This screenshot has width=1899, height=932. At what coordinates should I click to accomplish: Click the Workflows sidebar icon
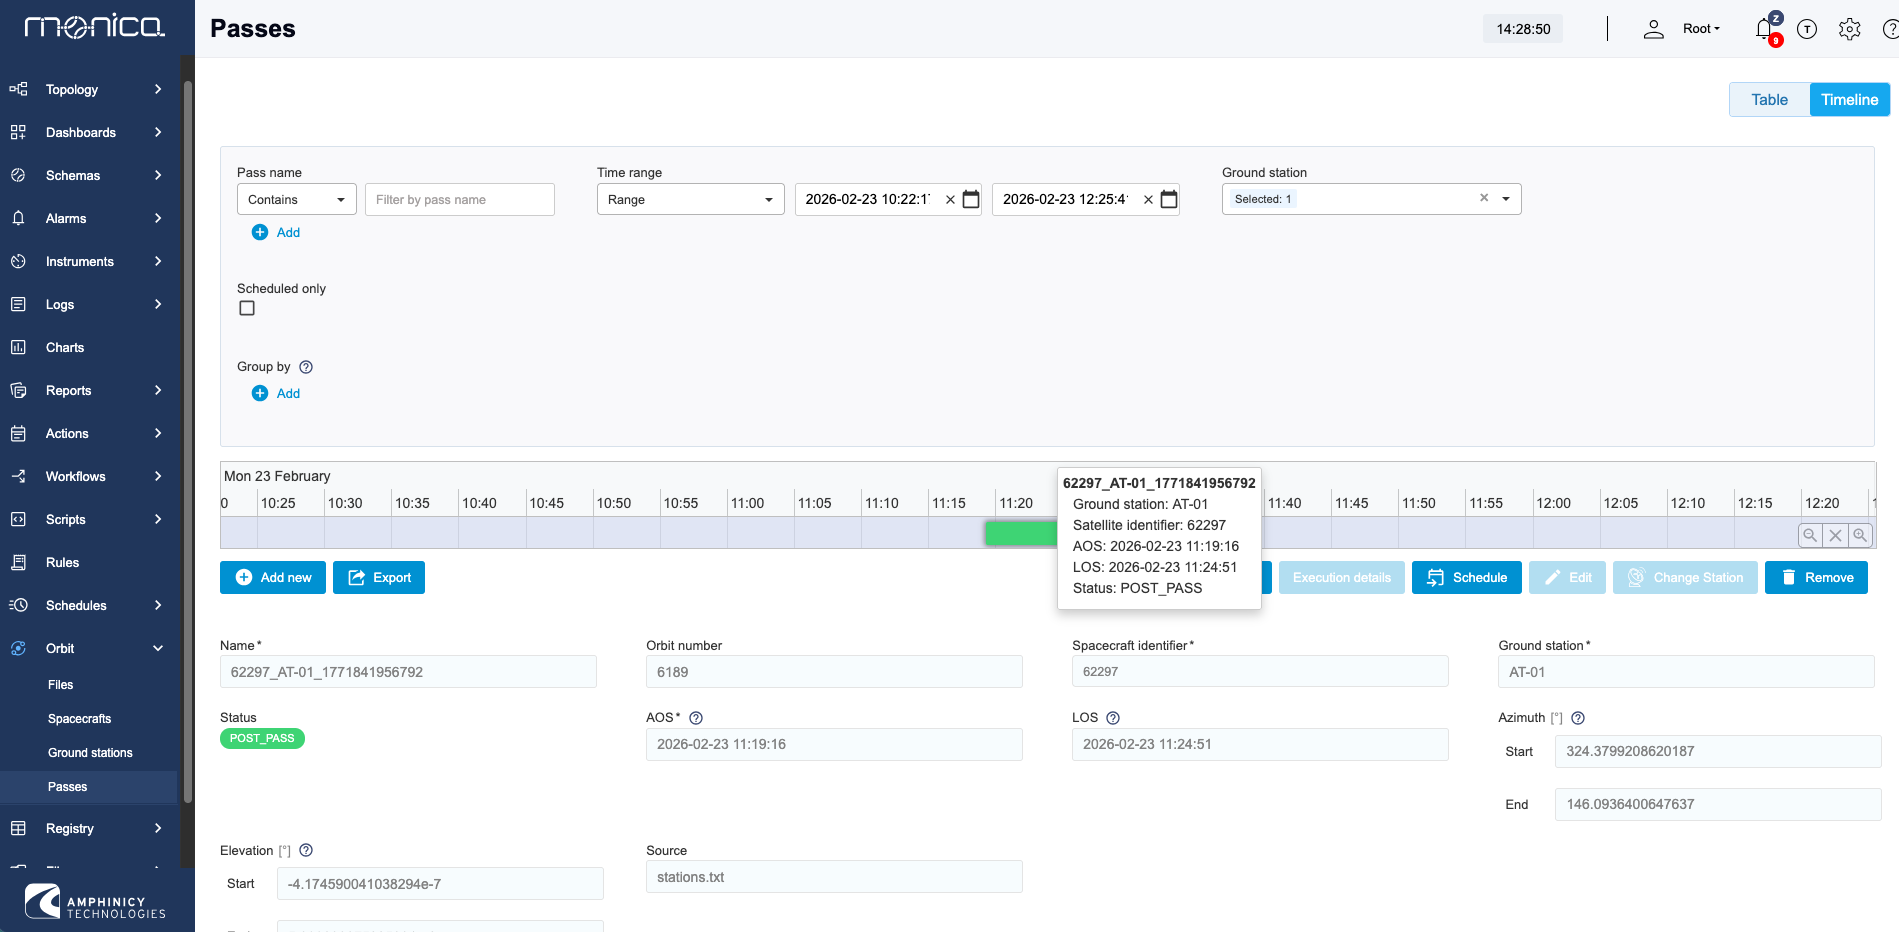pos(18,476)
